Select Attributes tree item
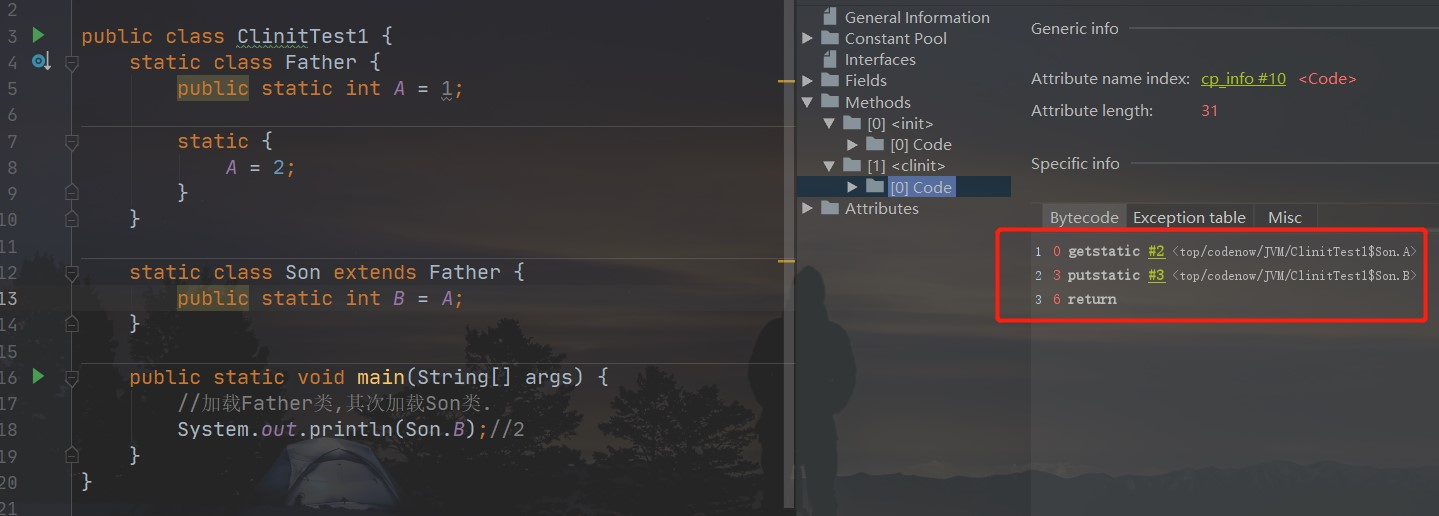Screen dimensions: 1439x516 coord(881,208)
